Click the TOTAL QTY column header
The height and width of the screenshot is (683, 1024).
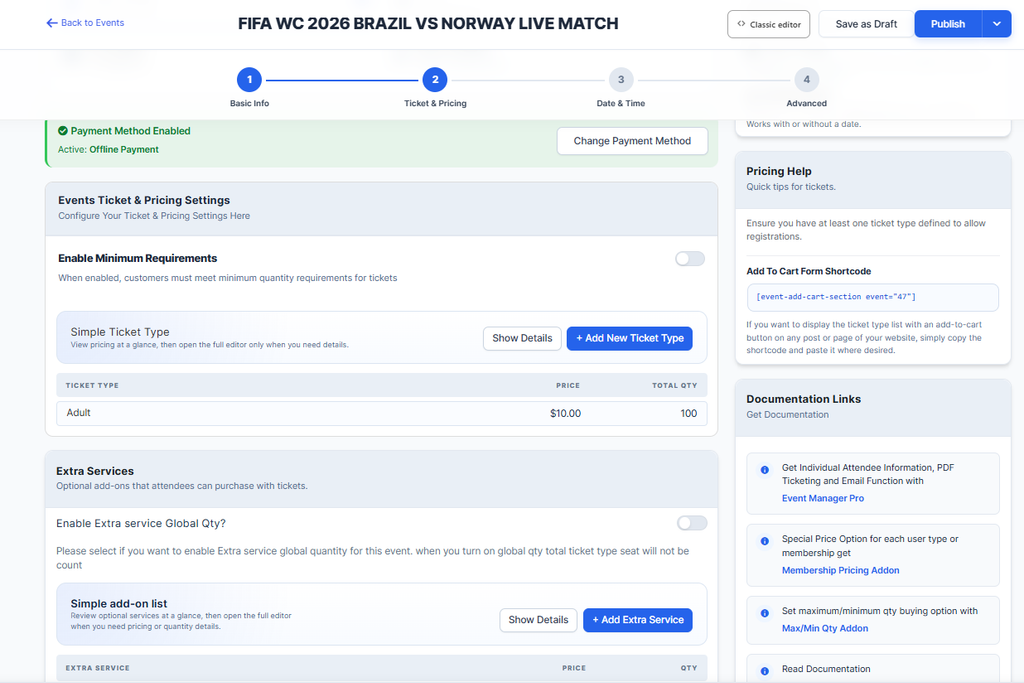tap(674, 385)
